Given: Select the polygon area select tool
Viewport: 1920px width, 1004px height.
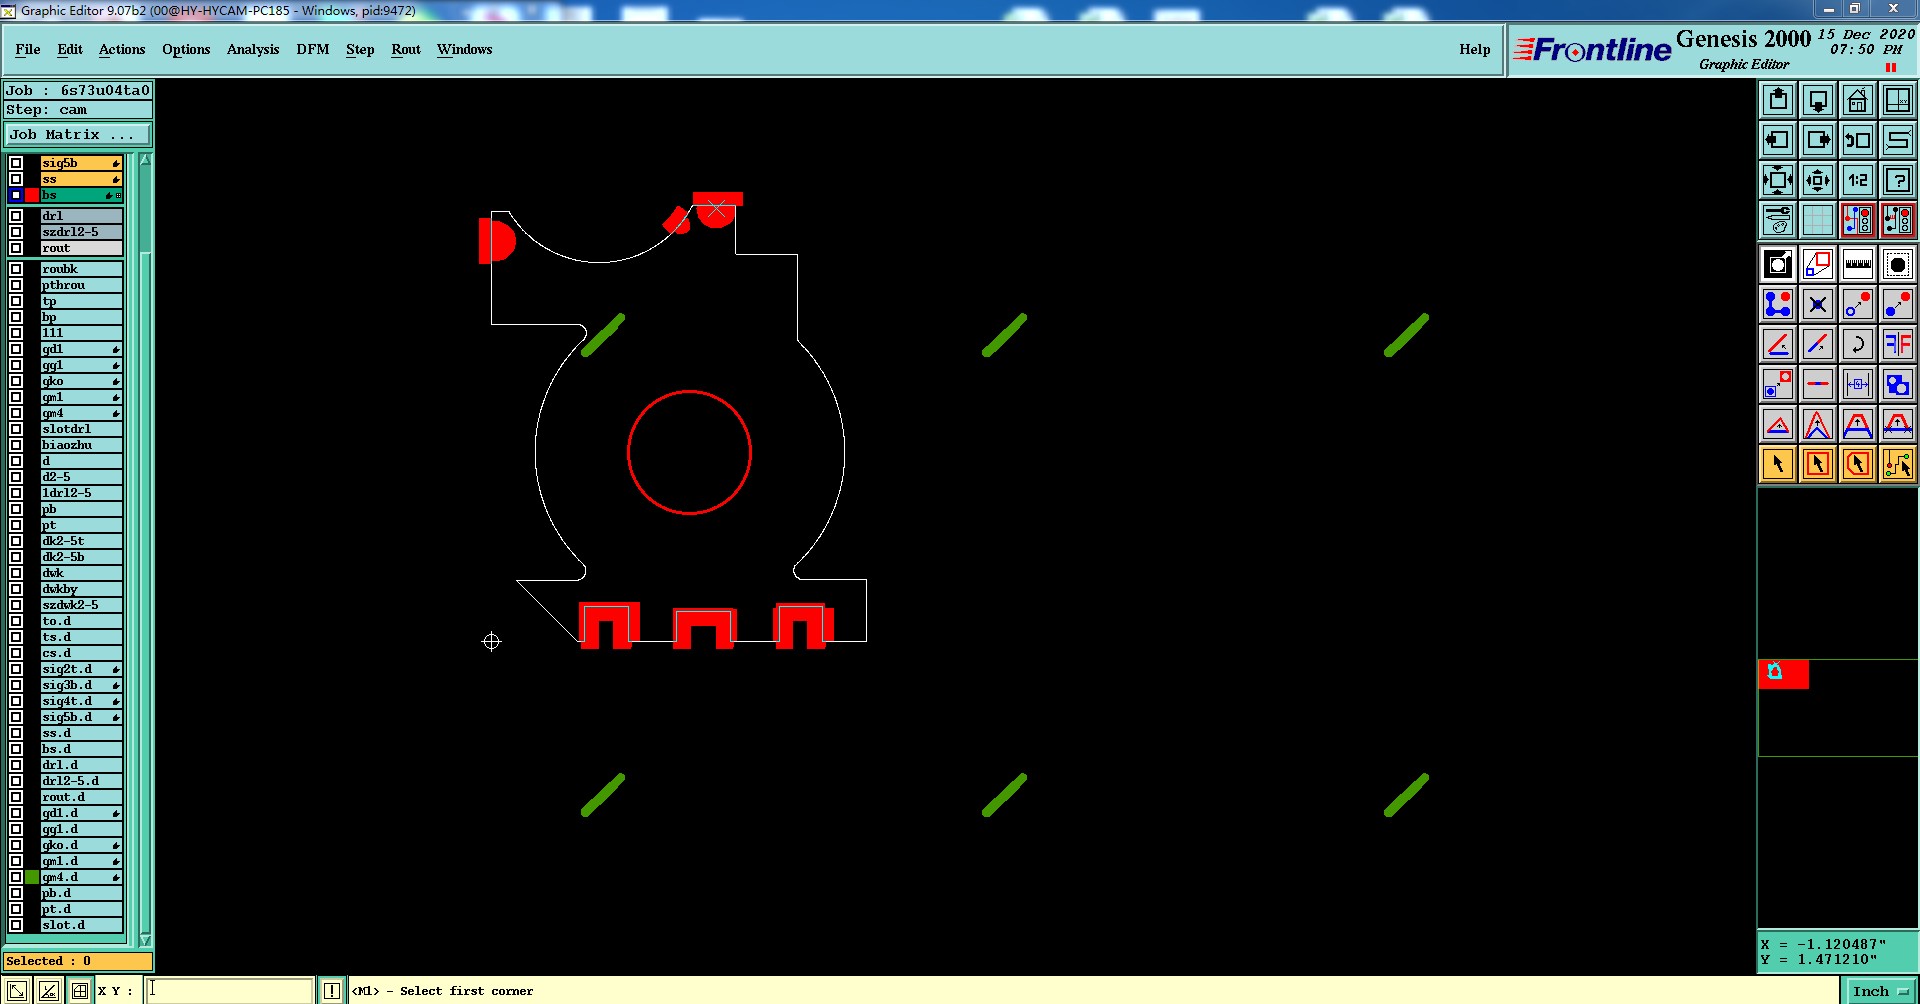Looking at the screenshot, I should coord(1858,464).
